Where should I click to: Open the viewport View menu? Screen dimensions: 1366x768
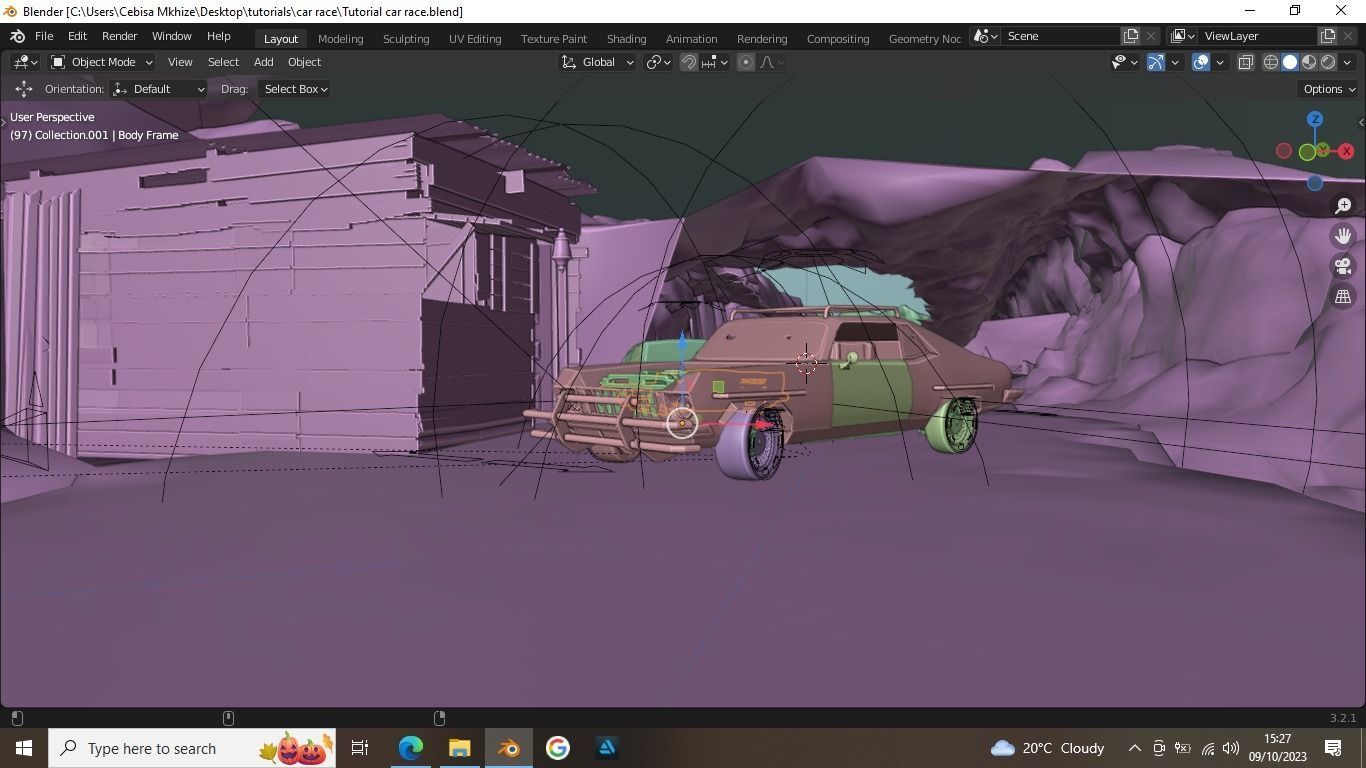pyautogui.click(x=180, y=62)
